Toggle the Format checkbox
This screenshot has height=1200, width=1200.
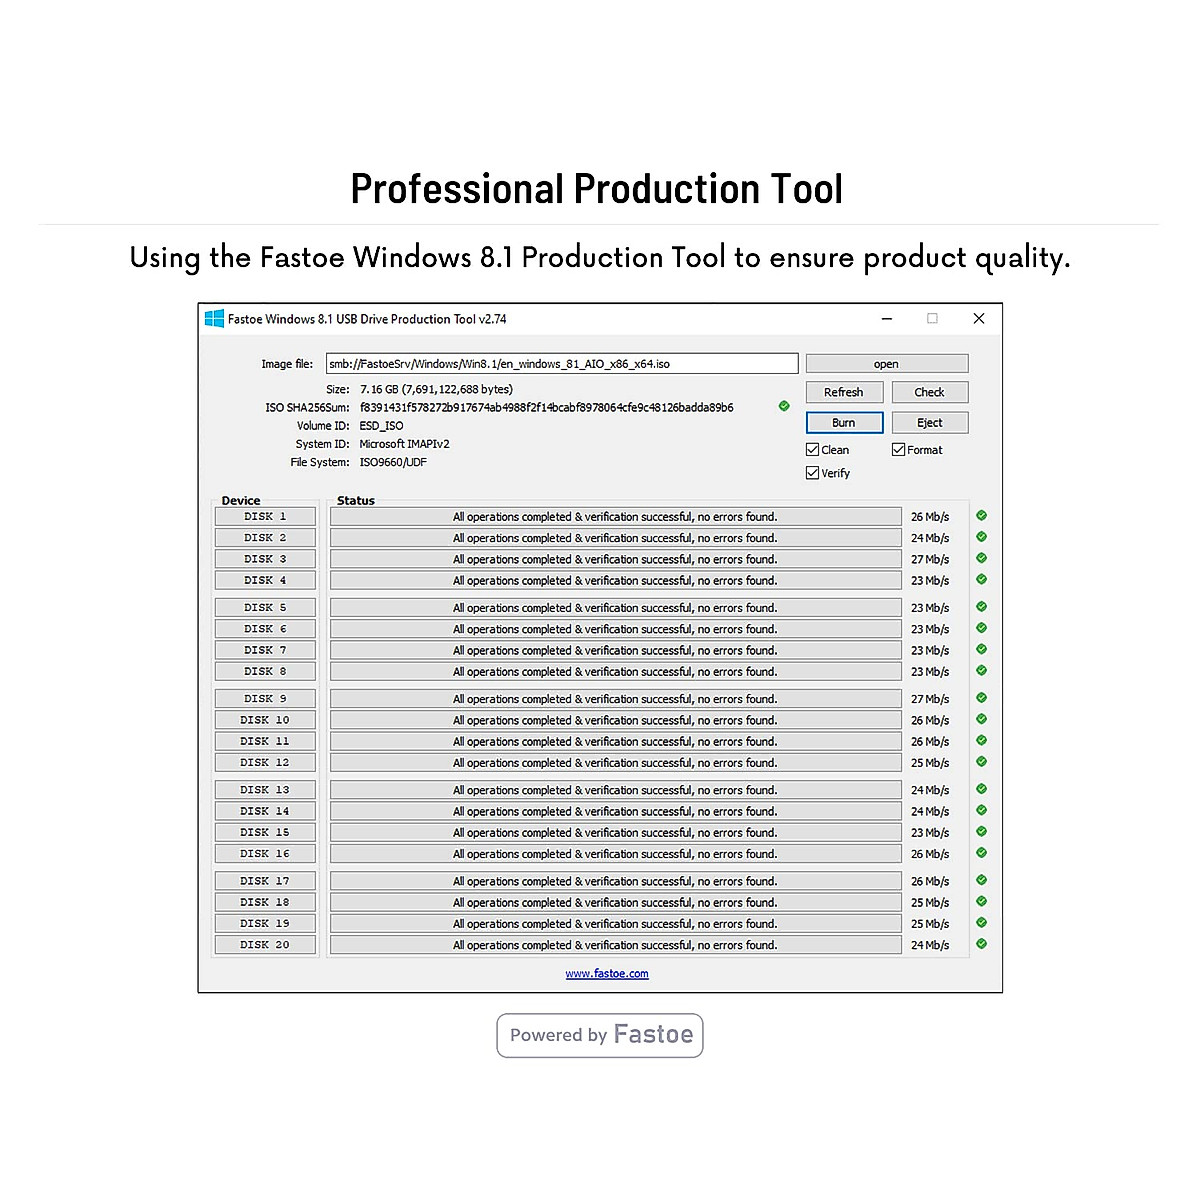(898, 450)
